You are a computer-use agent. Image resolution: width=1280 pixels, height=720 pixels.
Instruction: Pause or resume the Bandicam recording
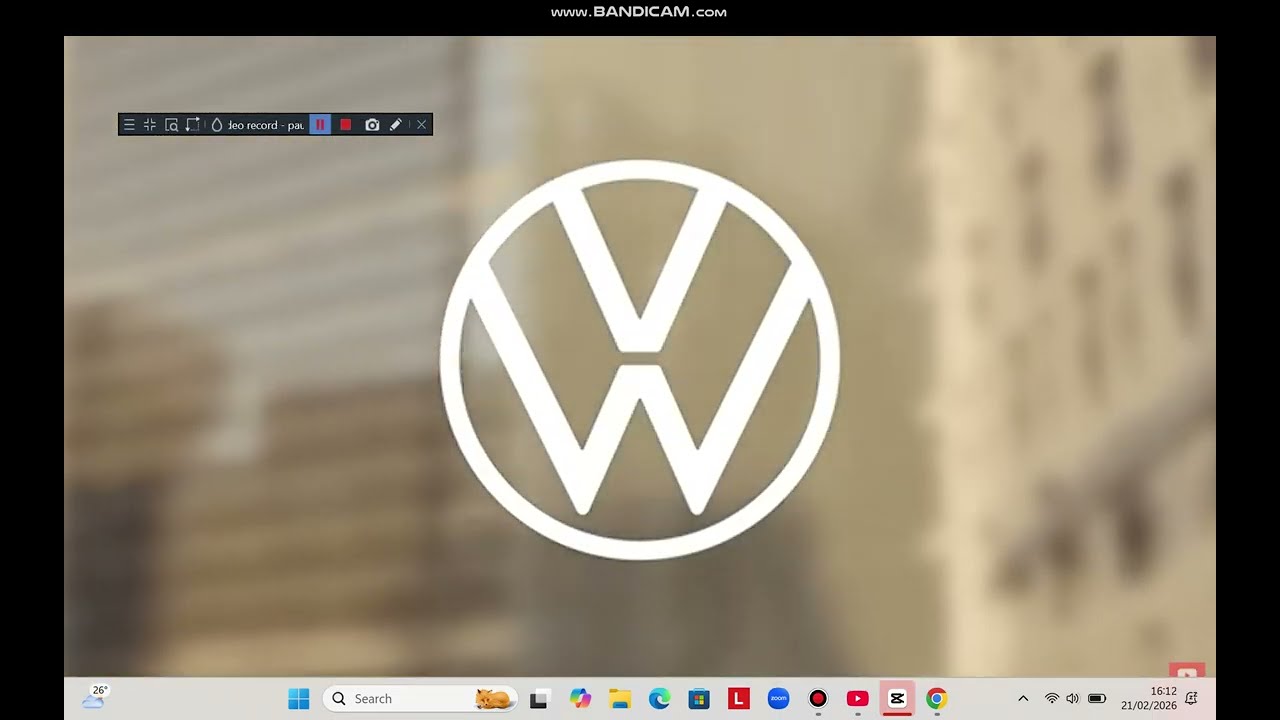320,125
